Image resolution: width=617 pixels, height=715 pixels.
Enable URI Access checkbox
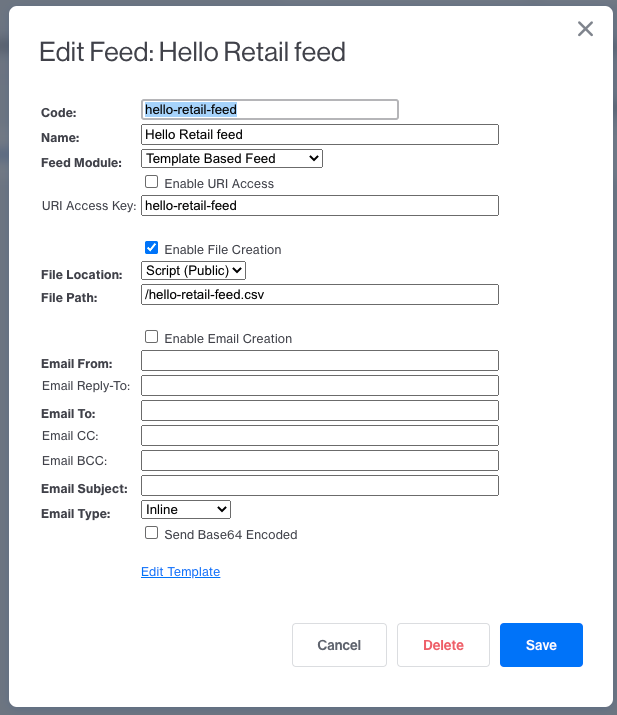tap(152, 183)
